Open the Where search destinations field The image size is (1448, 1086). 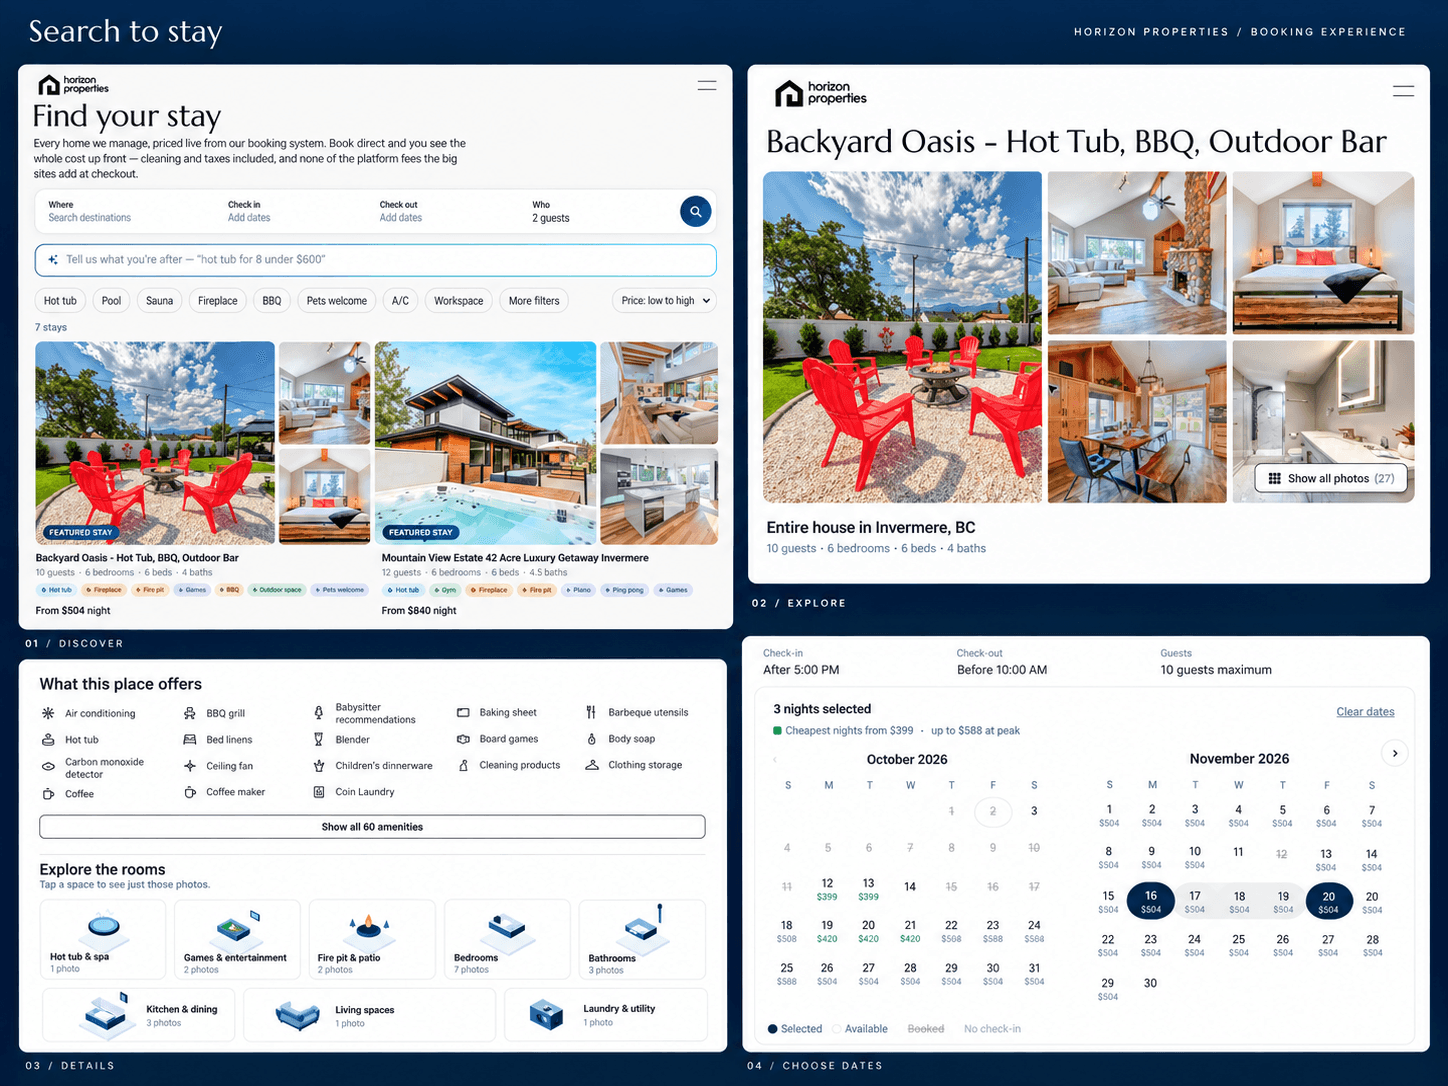tap(125, 211)
